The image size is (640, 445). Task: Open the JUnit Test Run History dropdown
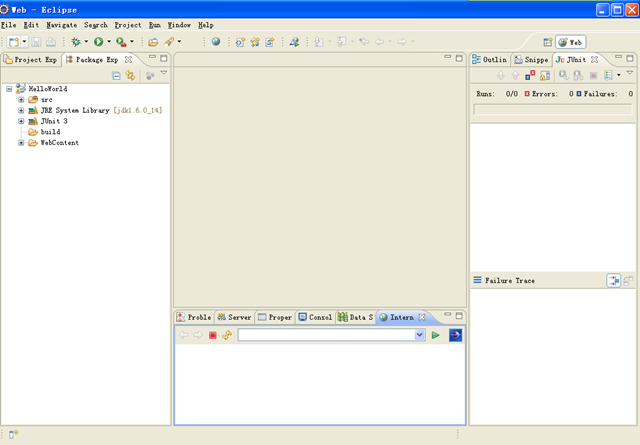click(x=619, y=75)
